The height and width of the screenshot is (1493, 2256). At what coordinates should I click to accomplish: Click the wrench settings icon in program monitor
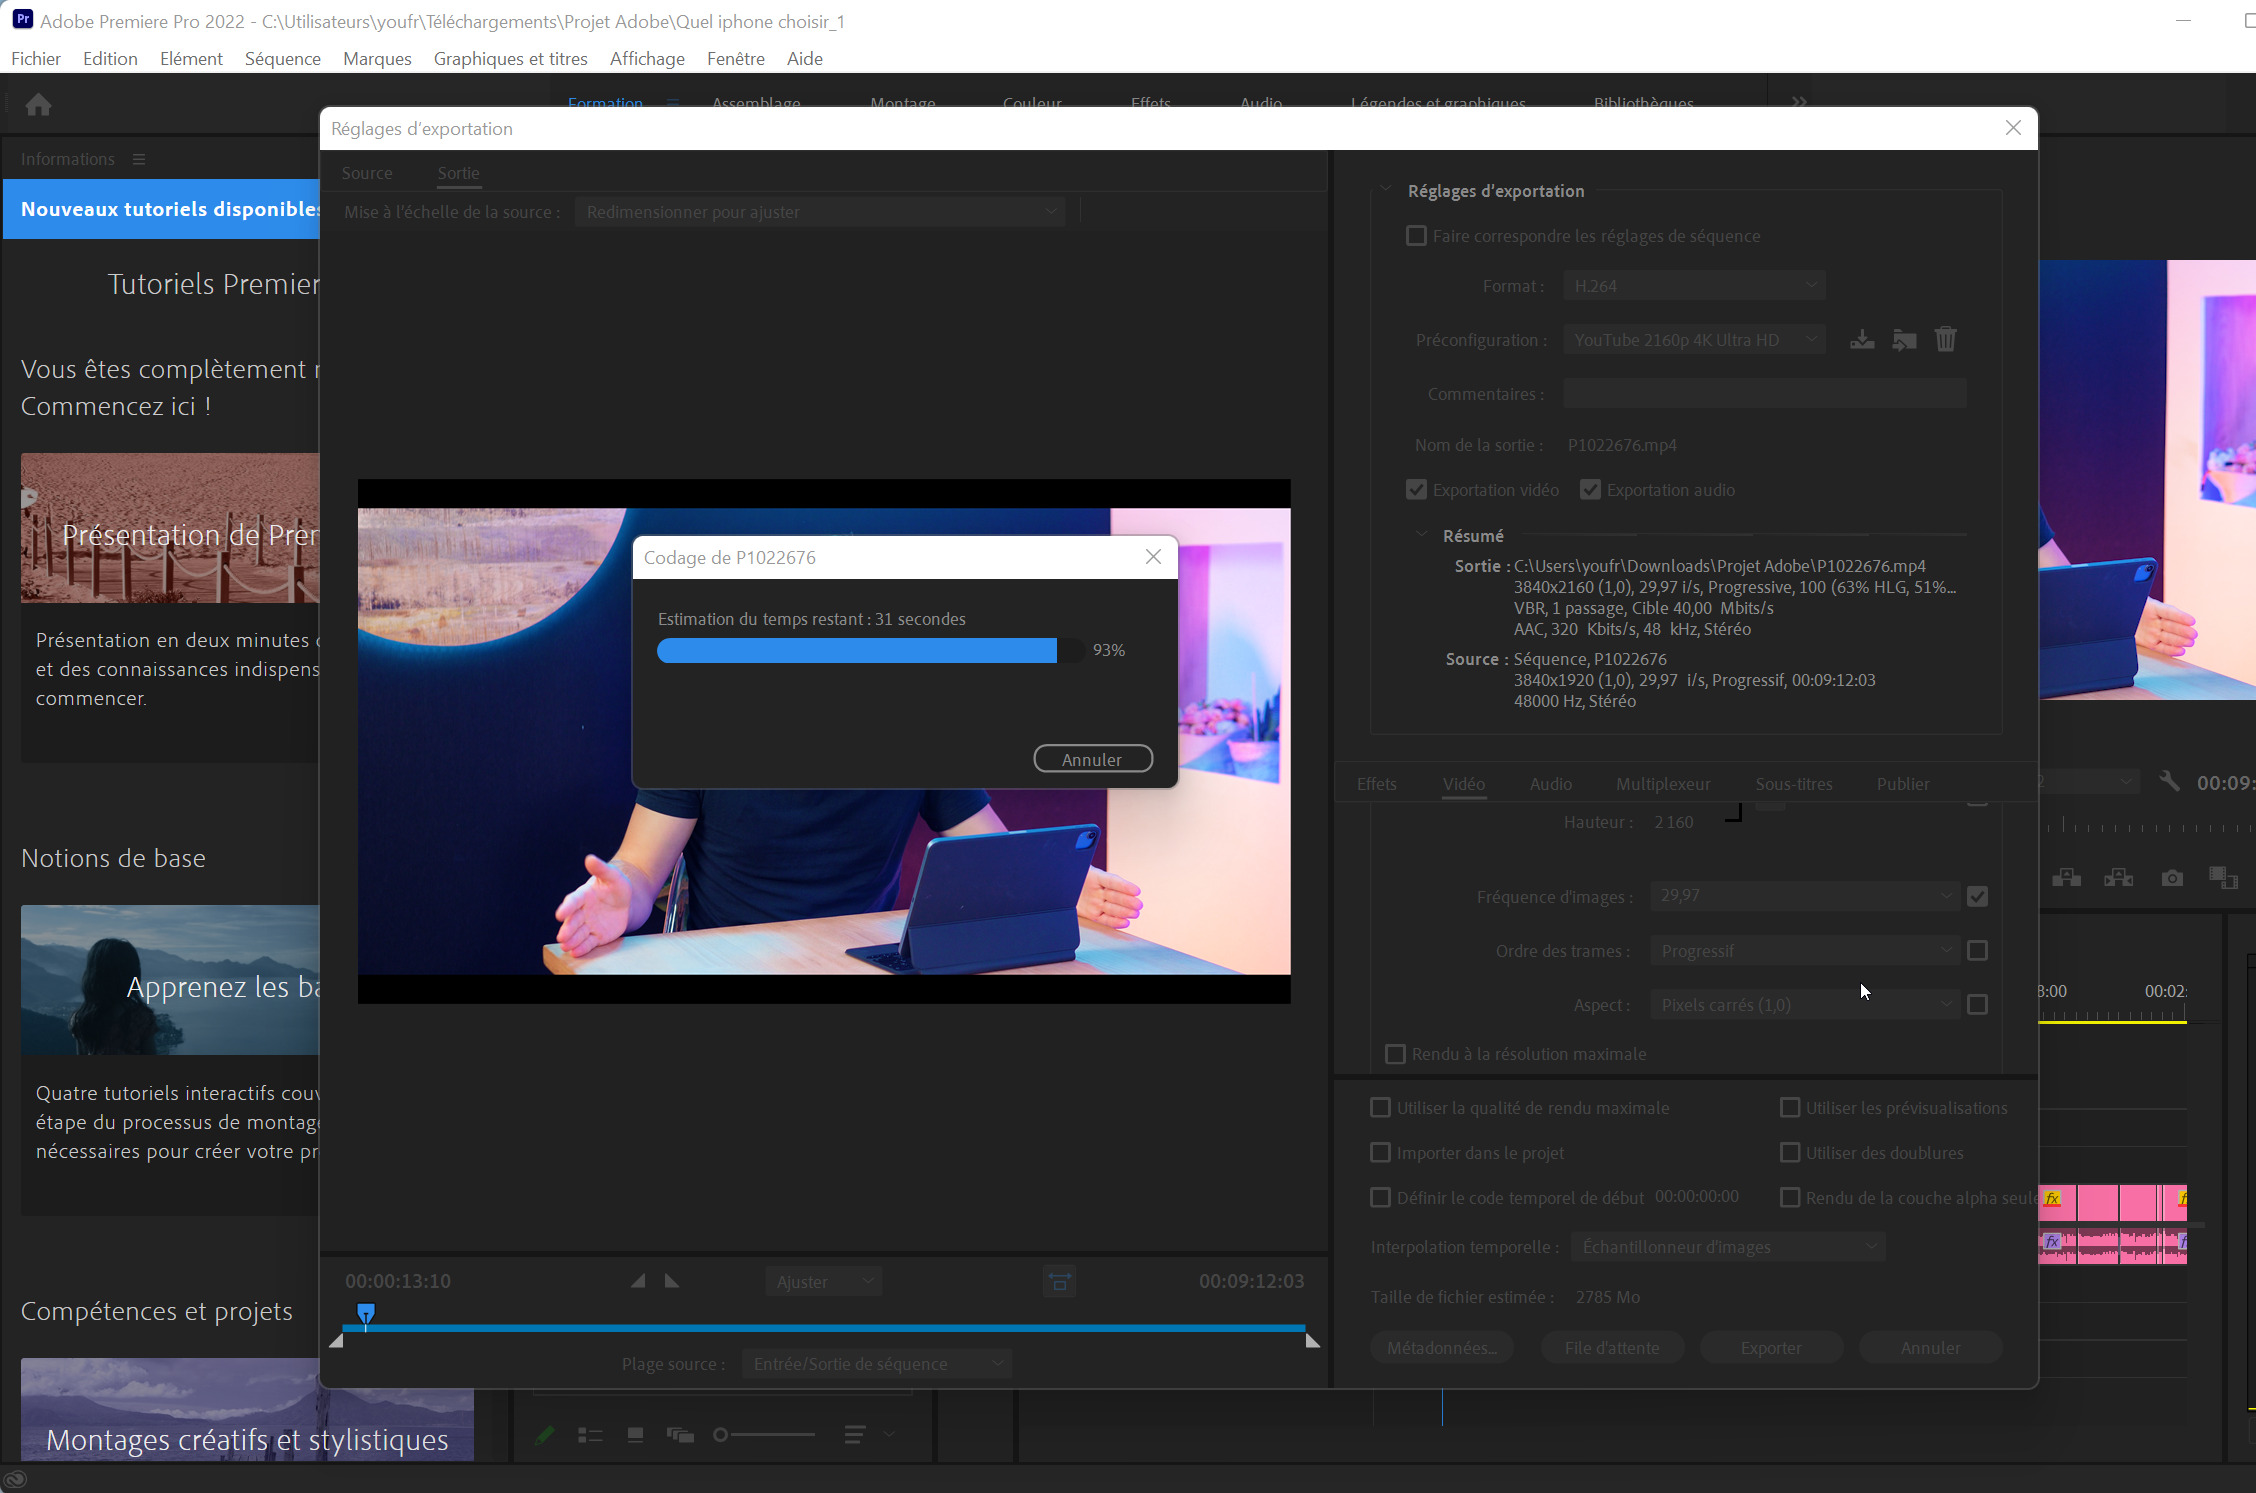click(2168, 782)
